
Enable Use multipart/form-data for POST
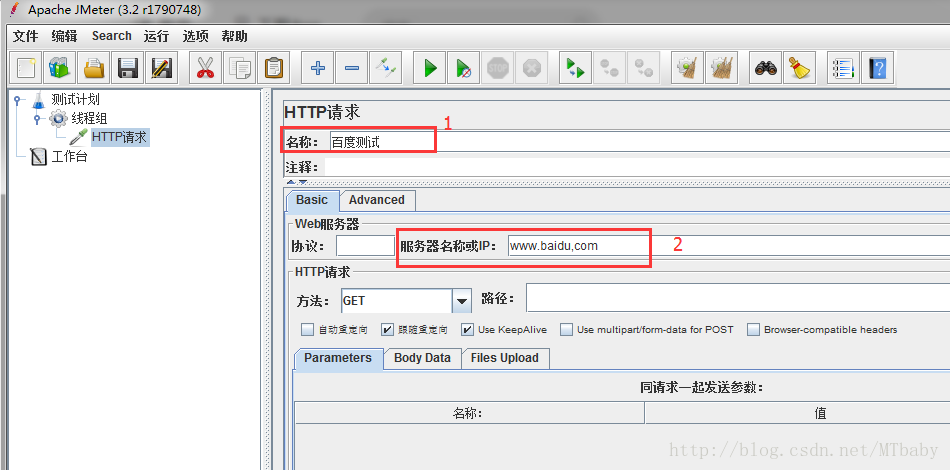(566, 329)
